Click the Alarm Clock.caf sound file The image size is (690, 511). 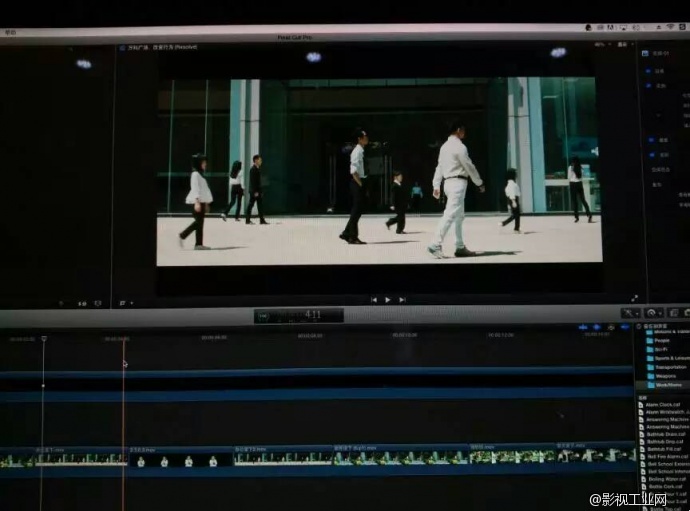pyautogui.click(x=661, y=404)
